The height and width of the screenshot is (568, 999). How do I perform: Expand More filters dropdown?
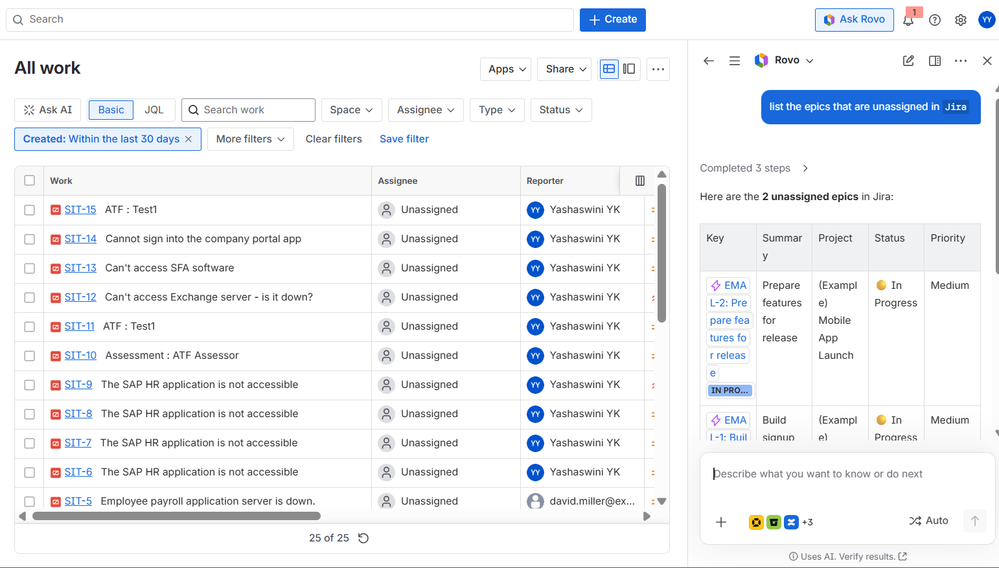coord(250,139)
